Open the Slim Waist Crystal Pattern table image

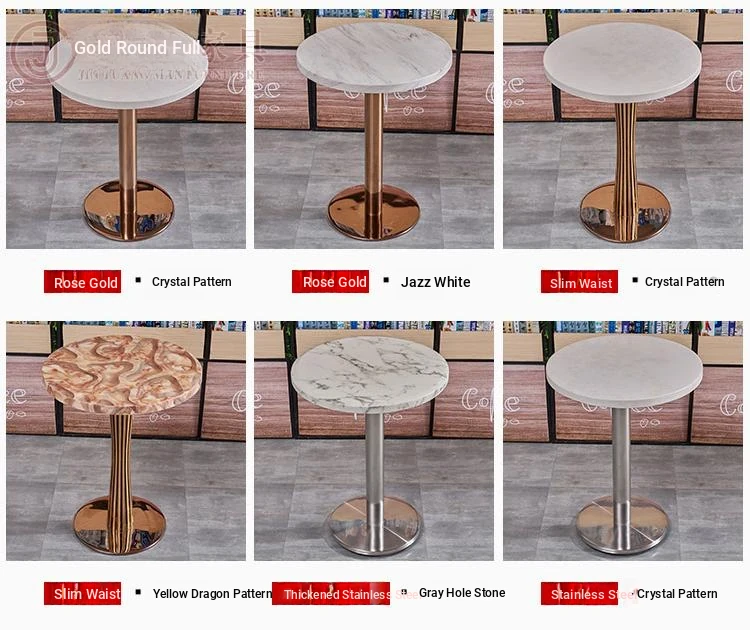[x=623, y=129]
